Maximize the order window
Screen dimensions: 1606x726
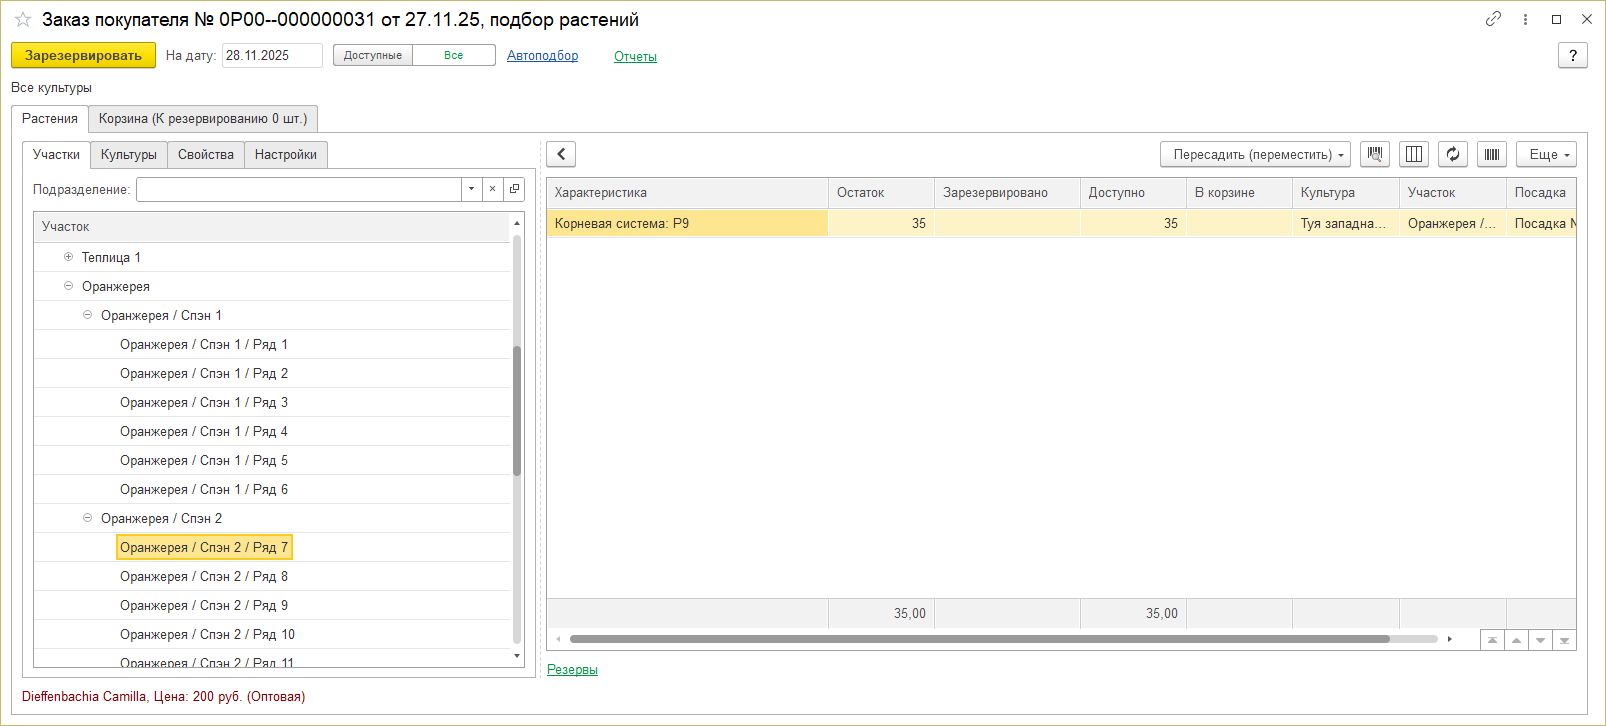click(x=1556, y=19)
